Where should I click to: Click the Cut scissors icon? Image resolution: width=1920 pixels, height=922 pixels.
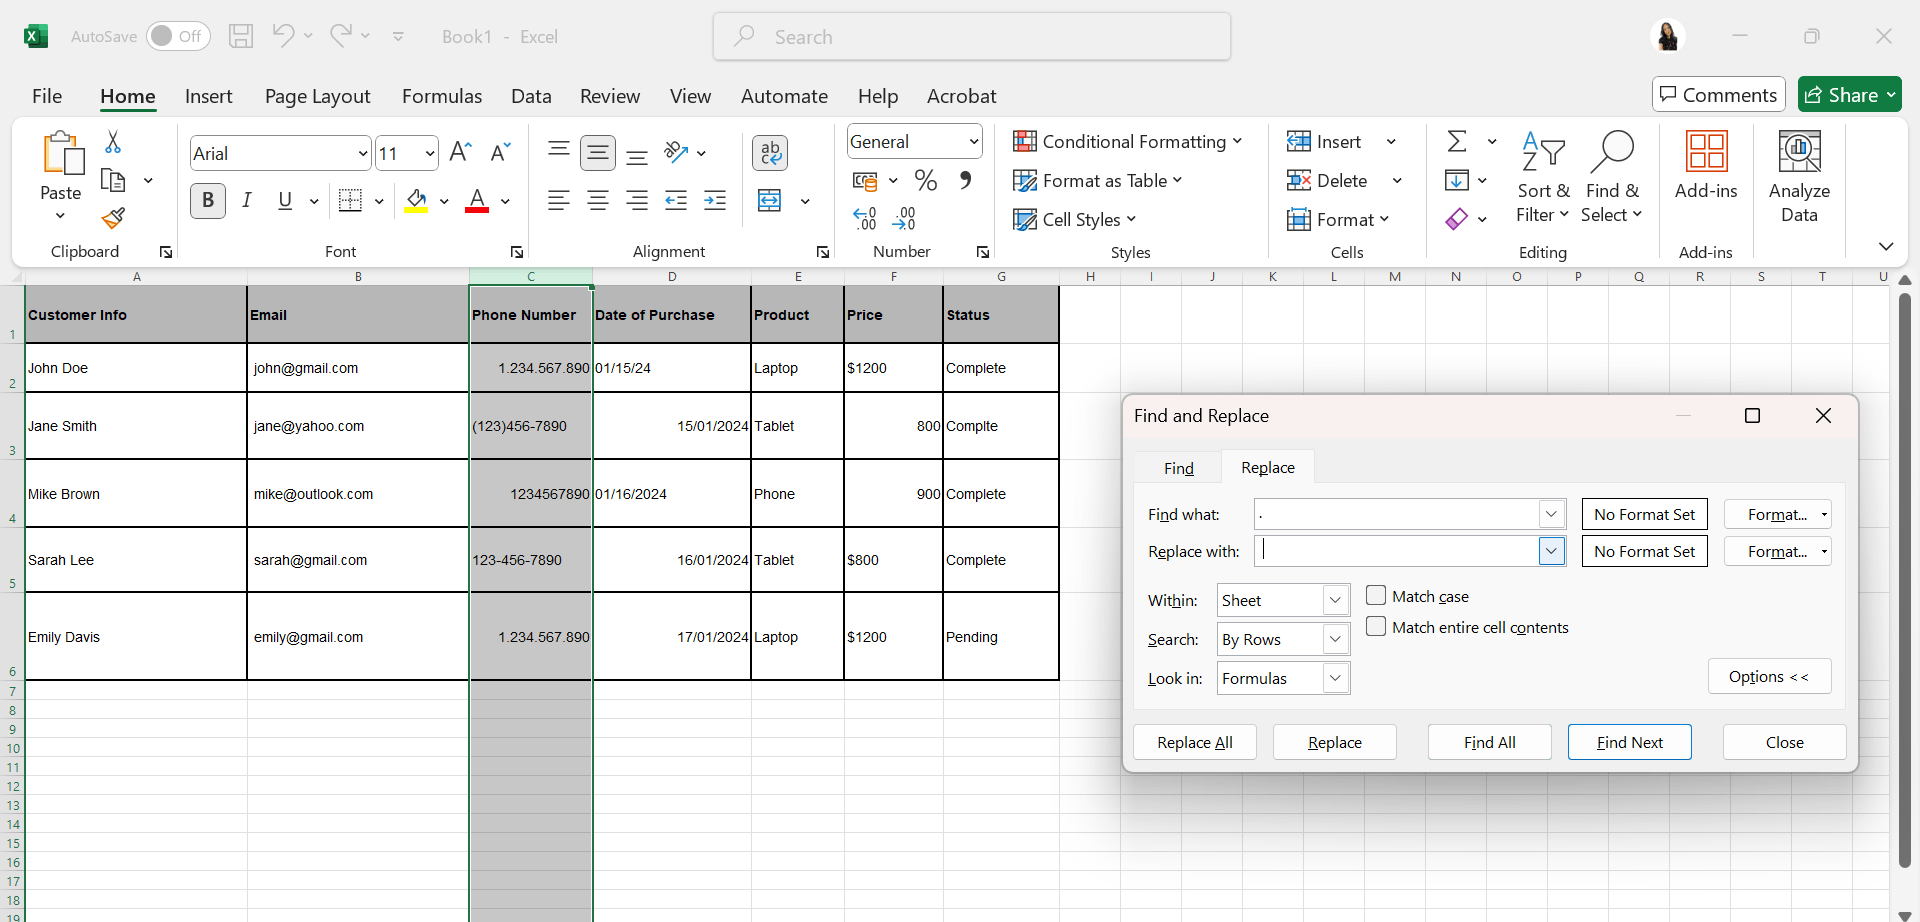113,143
